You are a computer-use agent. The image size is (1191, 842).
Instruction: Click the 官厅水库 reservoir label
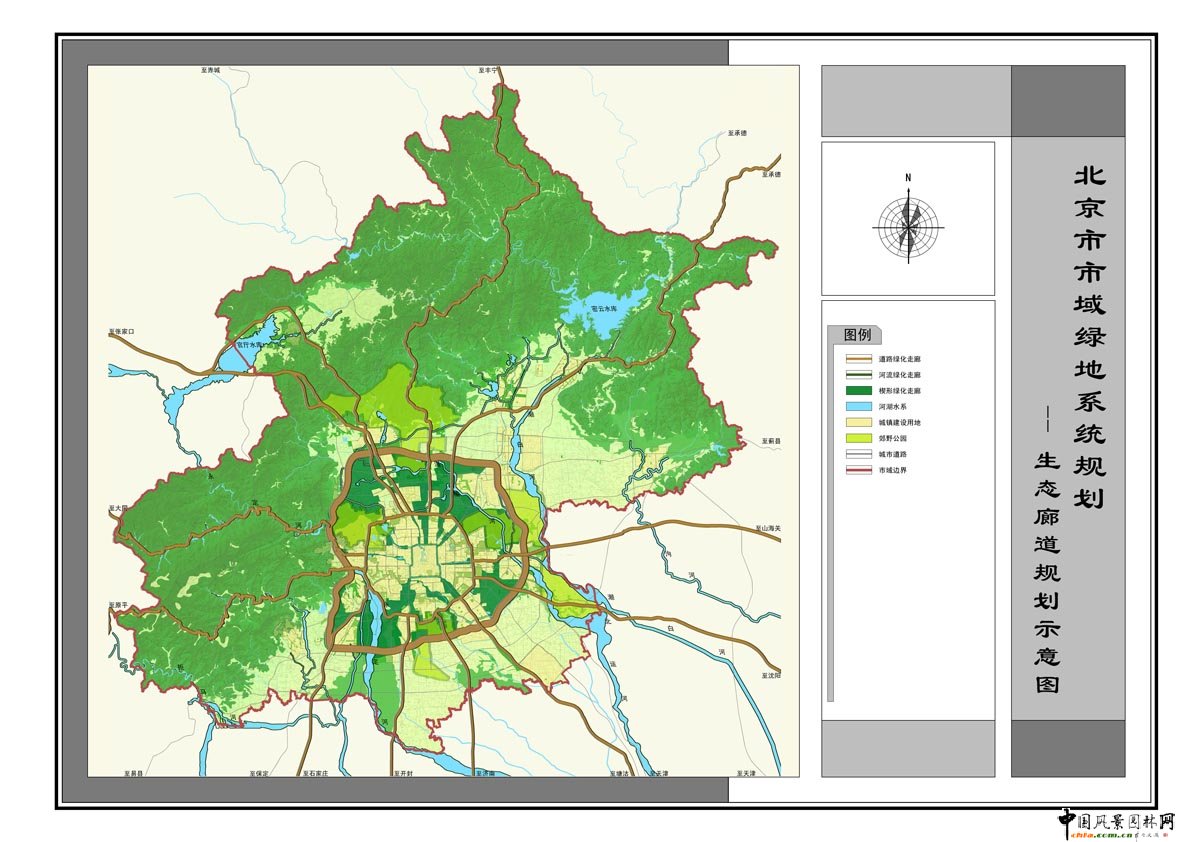(249, 345)
